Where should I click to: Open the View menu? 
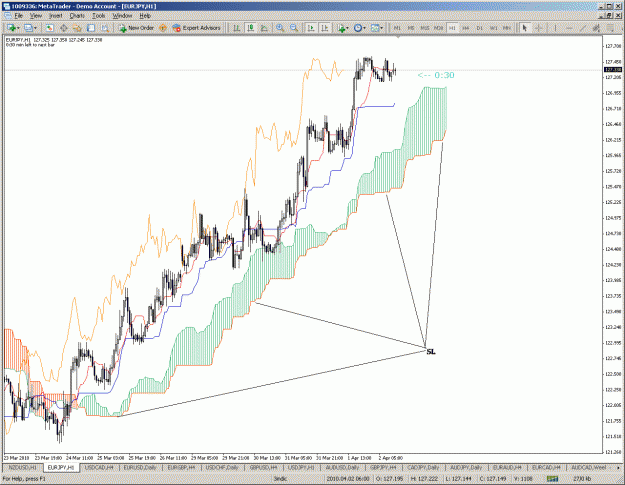[36, 16]
